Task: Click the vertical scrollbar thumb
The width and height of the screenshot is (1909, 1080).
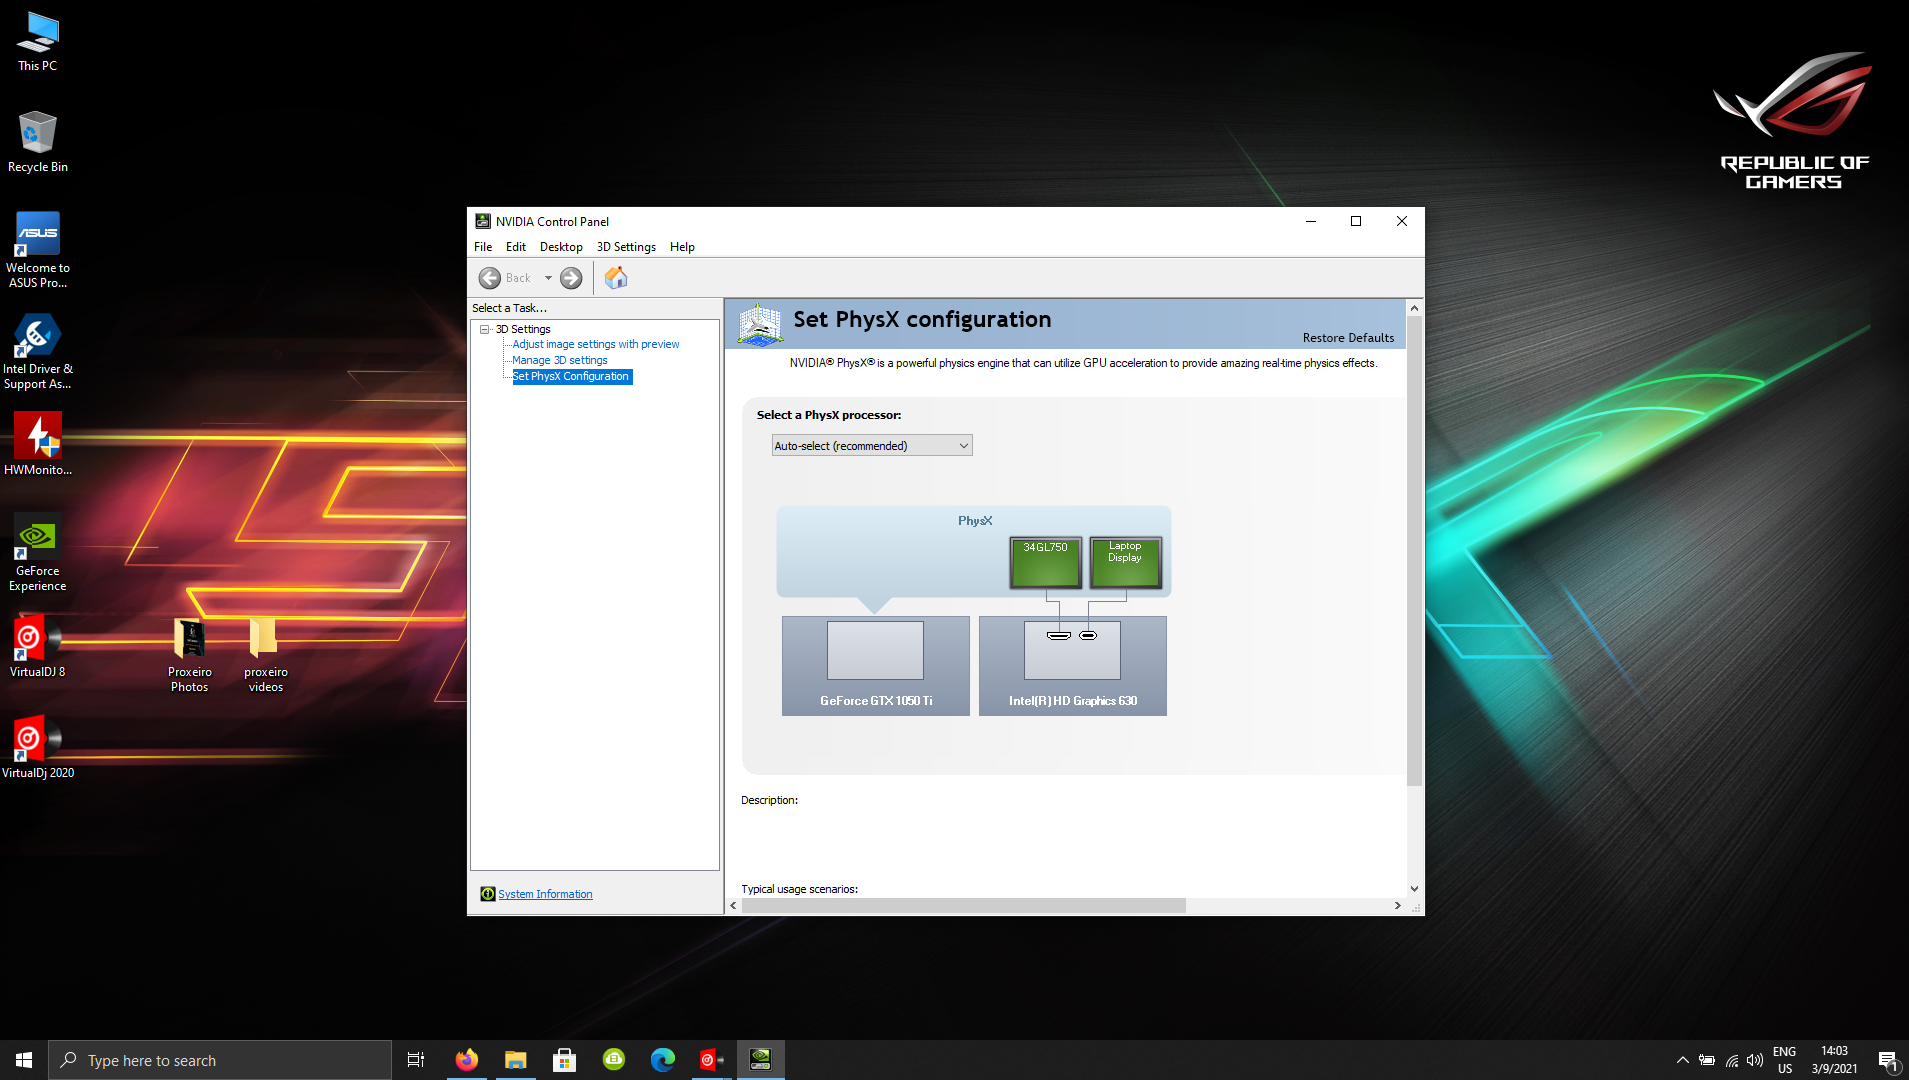Action: (1414, 551)
